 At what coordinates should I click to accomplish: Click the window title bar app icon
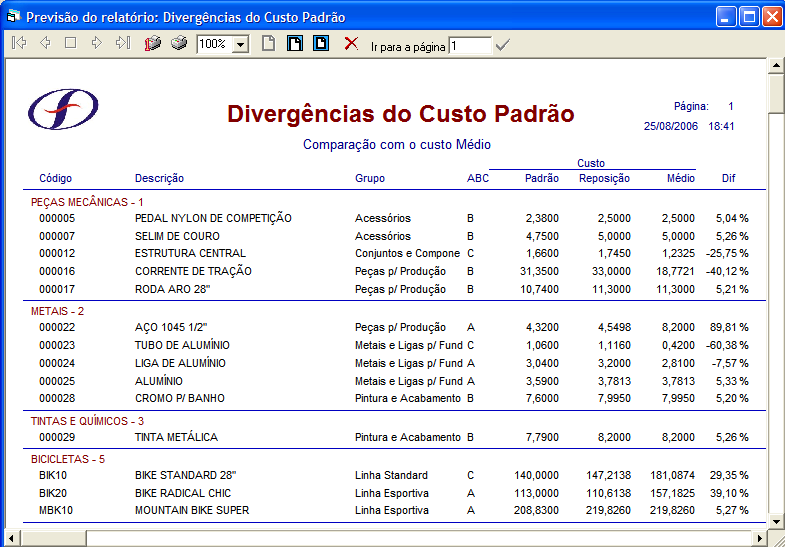pyautogui.click(x=13, y=17)
